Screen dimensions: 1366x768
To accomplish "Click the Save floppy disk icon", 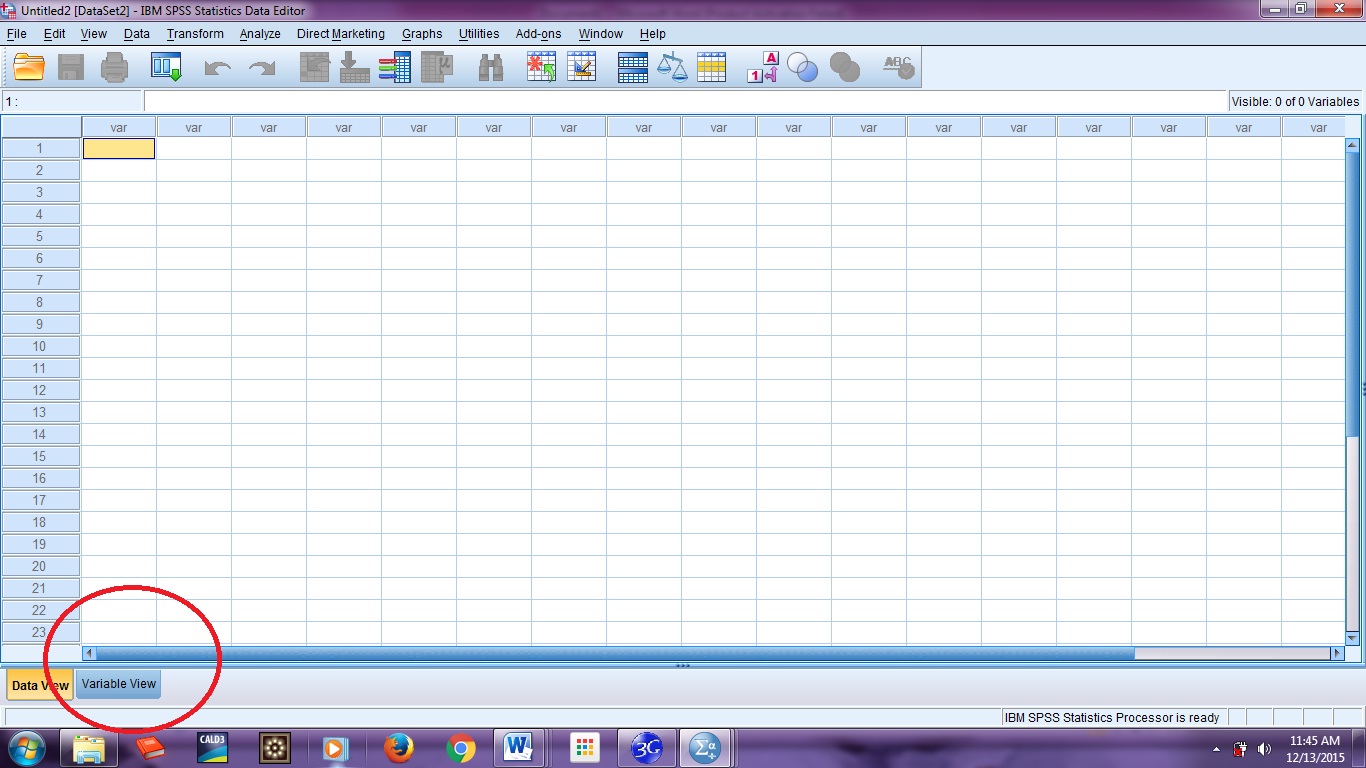I will (71, 67).
